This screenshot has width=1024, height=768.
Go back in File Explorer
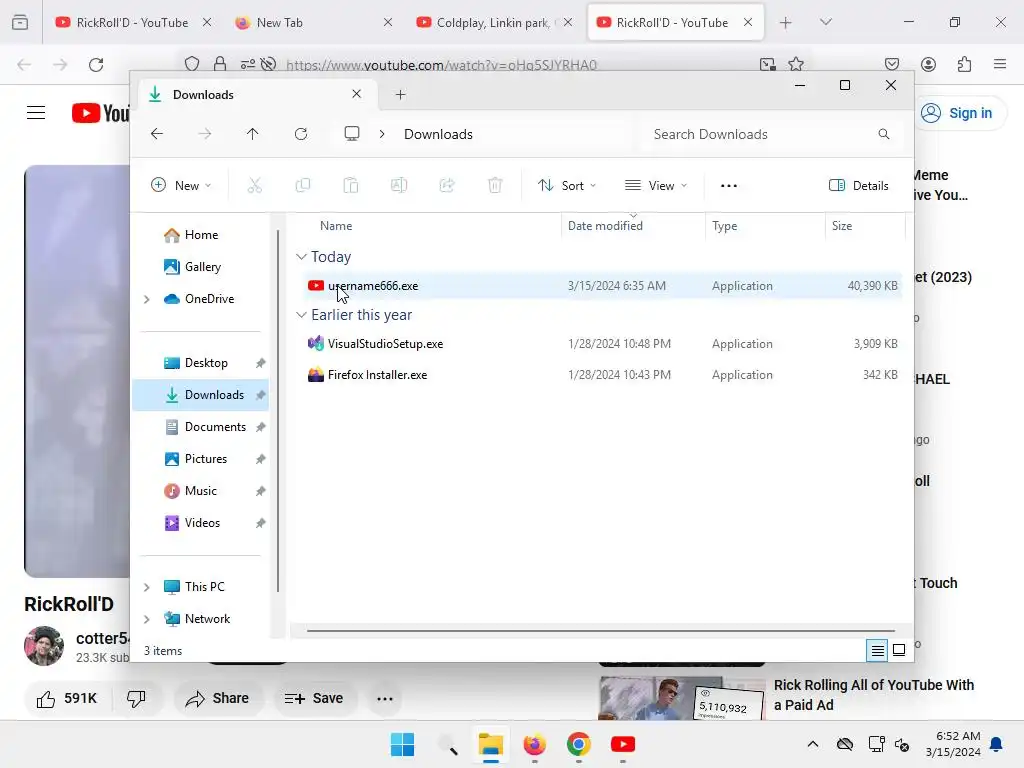pos(157,134)
